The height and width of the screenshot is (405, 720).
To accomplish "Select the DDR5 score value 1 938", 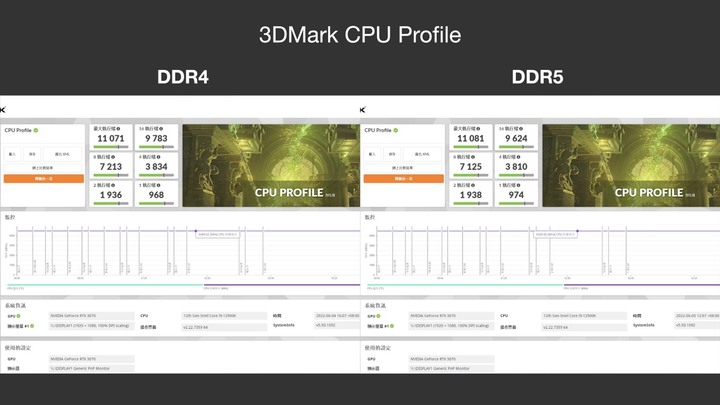I will coord(471,195).
